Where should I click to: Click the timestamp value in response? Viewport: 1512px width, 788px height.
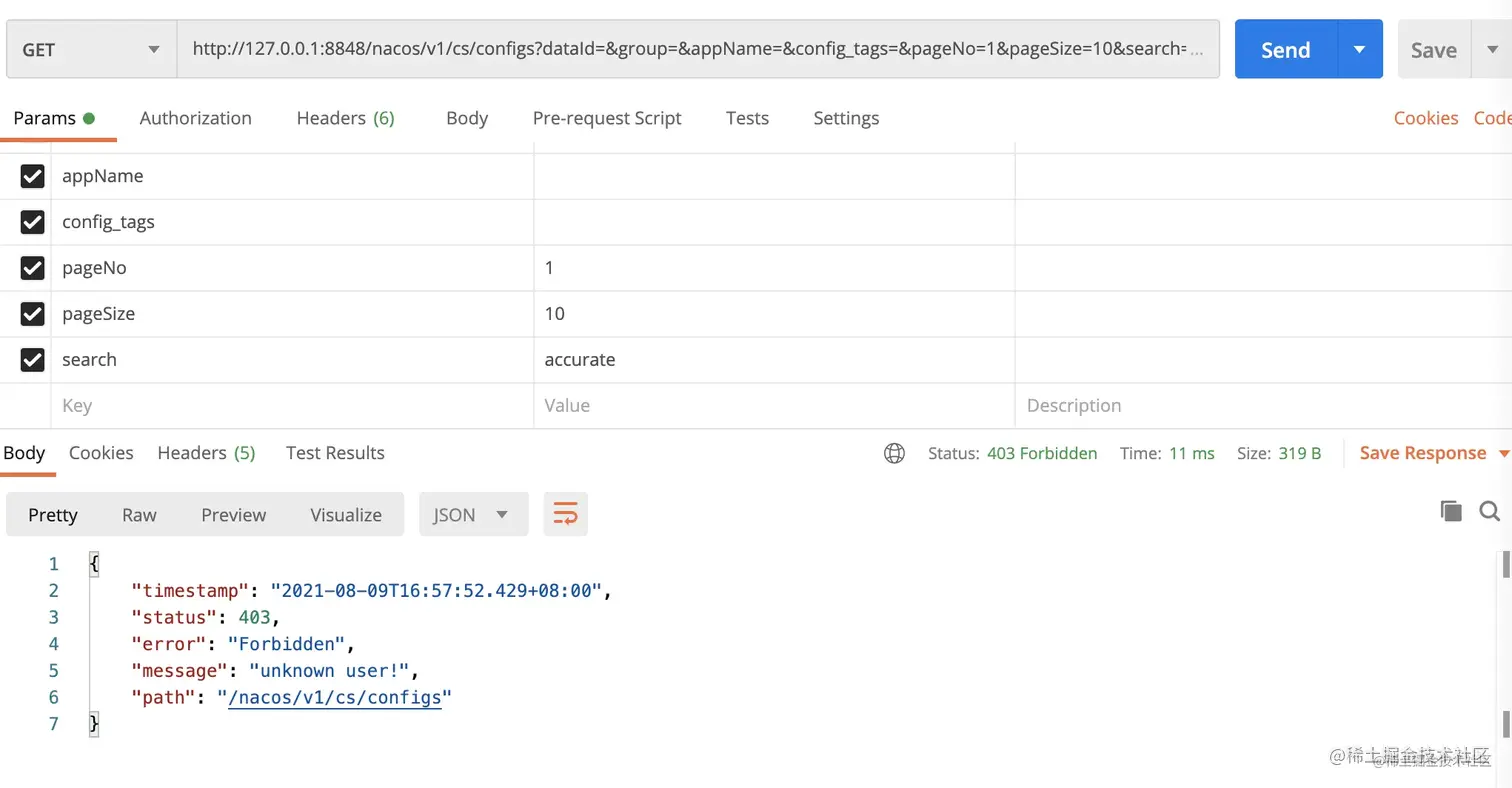coord(436,590)
